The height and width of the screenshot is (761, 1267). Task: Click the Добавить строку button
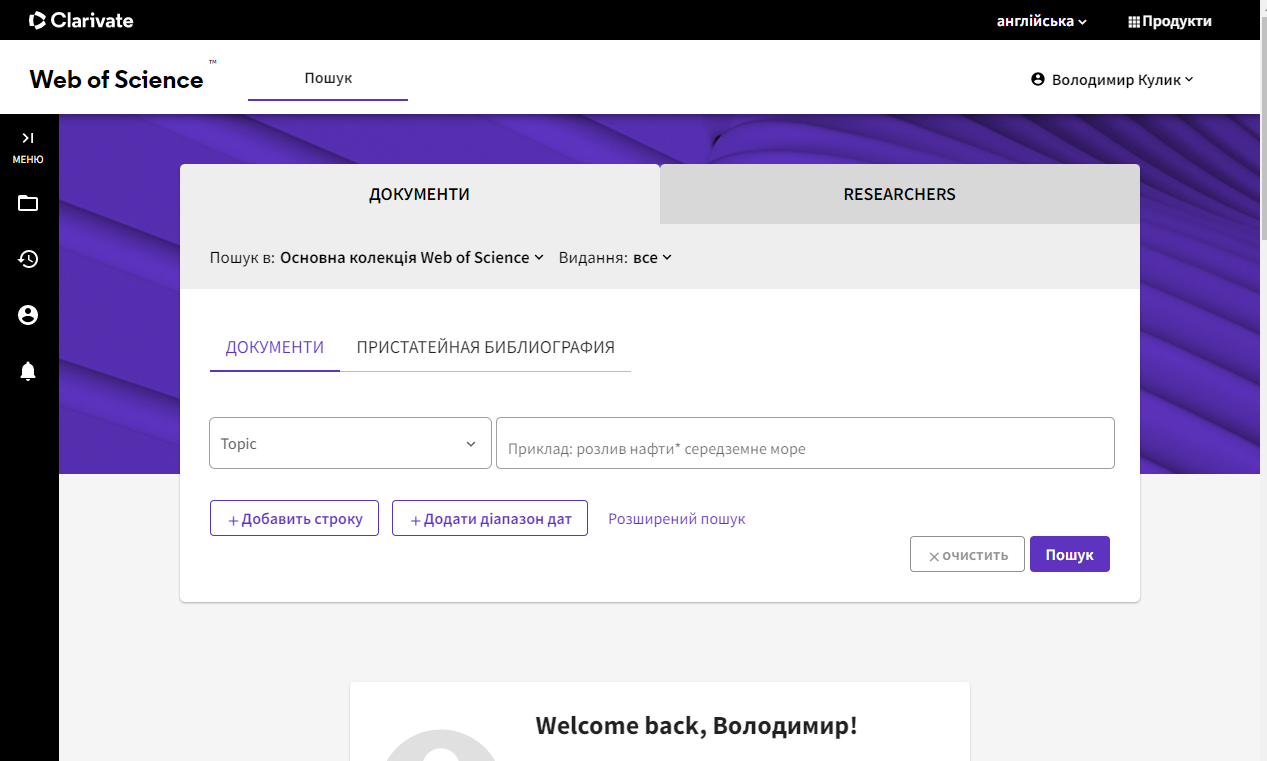294,518
